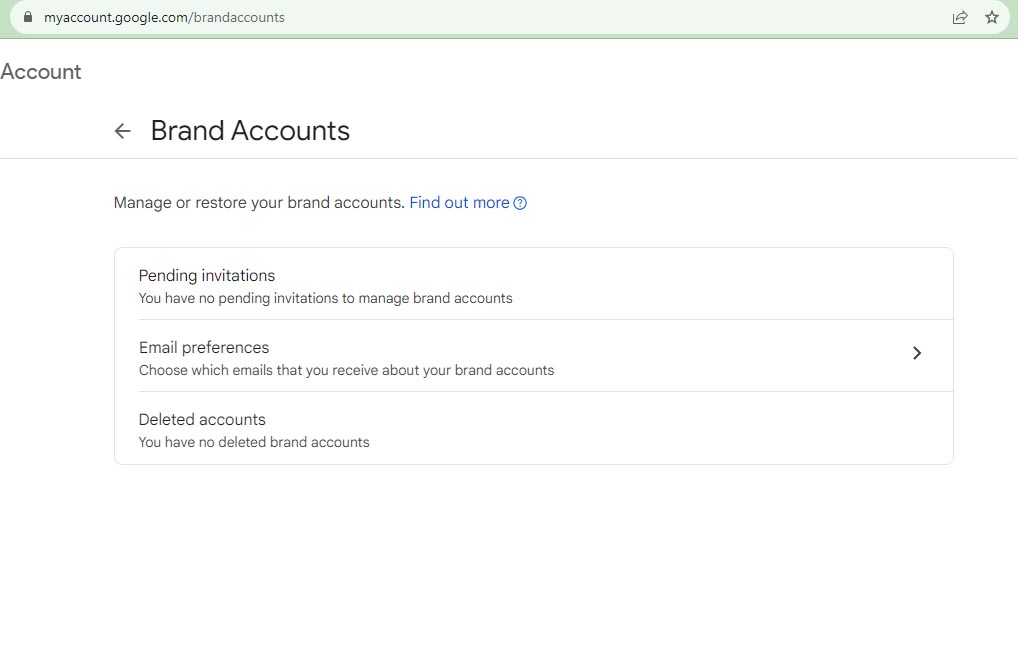Bookmark this page with the star icon

991,18
